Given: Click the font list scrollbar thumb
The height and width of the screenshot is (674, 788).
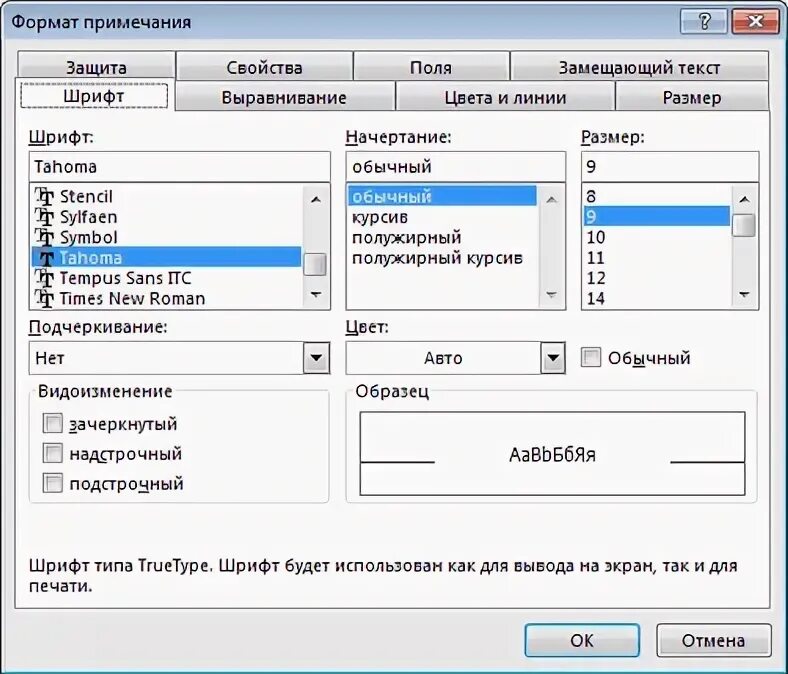Looking at the screenshot, I should (316, 264).
